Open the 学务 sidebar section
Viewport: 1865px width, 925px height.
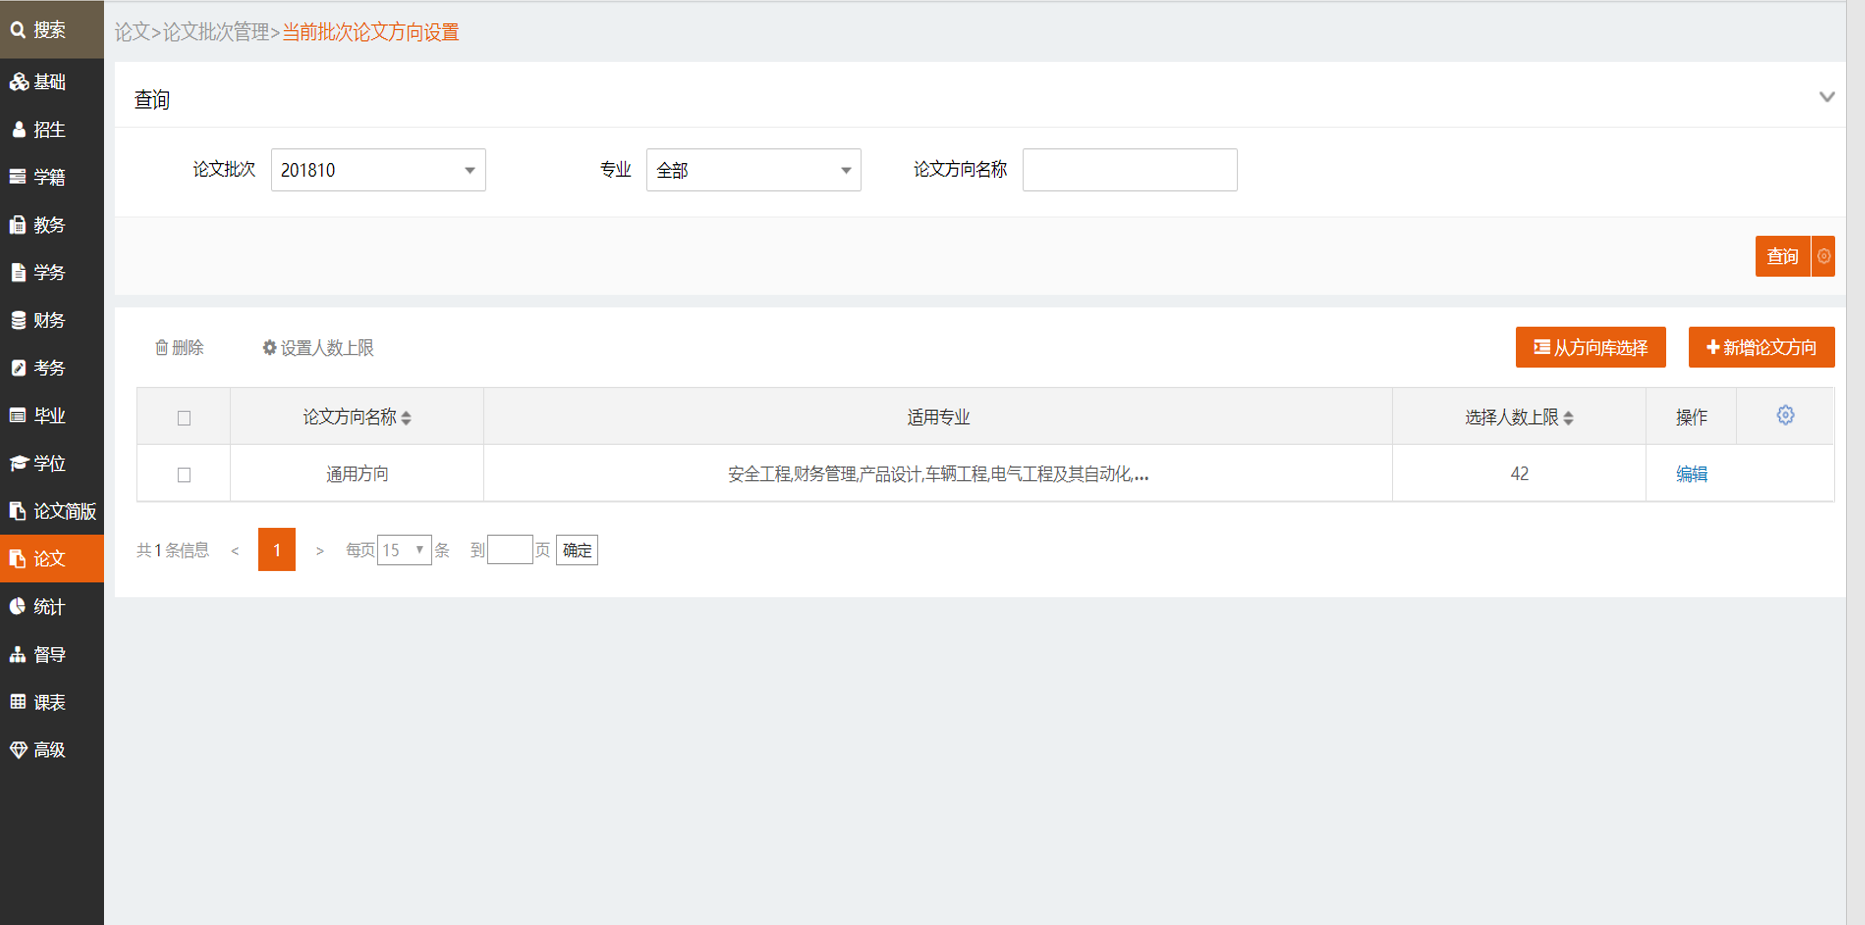coord(51,273)
